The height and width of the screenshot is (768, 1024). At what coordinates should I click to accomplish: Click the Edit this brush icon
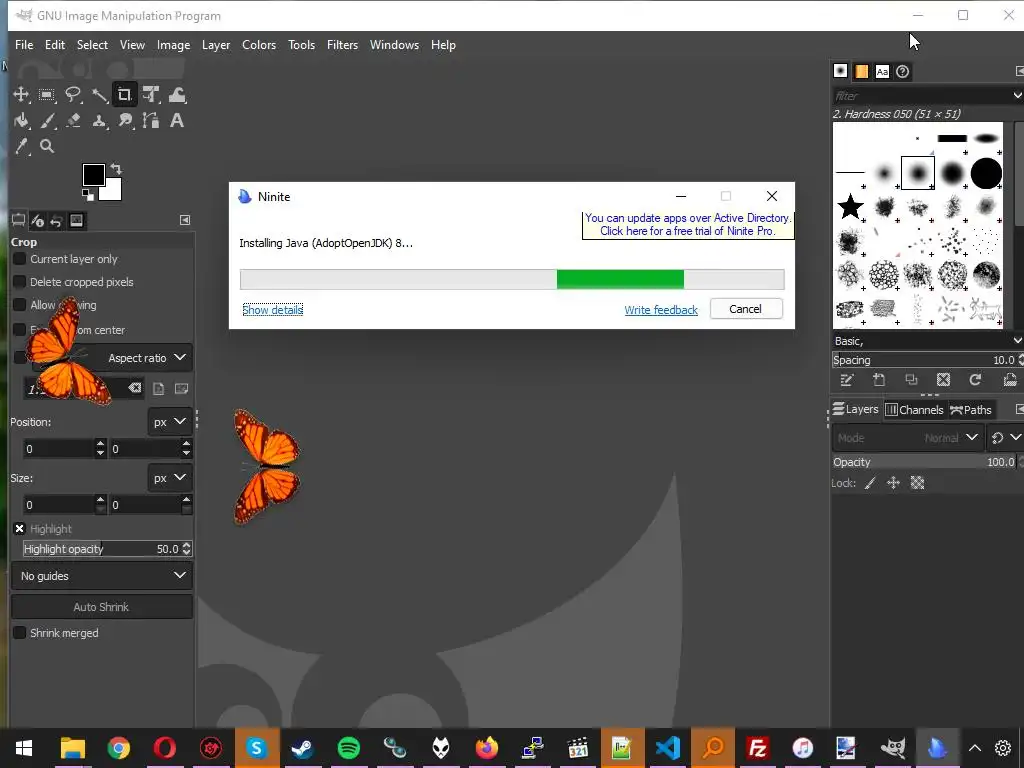(x=847, y=380)
